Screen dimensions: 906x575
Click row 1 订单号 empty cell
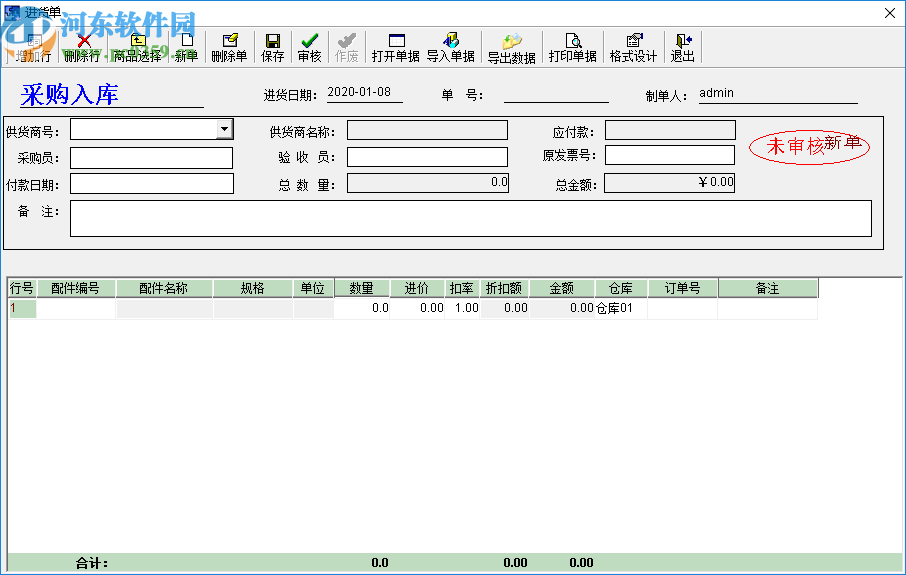[x=682, y=308]
